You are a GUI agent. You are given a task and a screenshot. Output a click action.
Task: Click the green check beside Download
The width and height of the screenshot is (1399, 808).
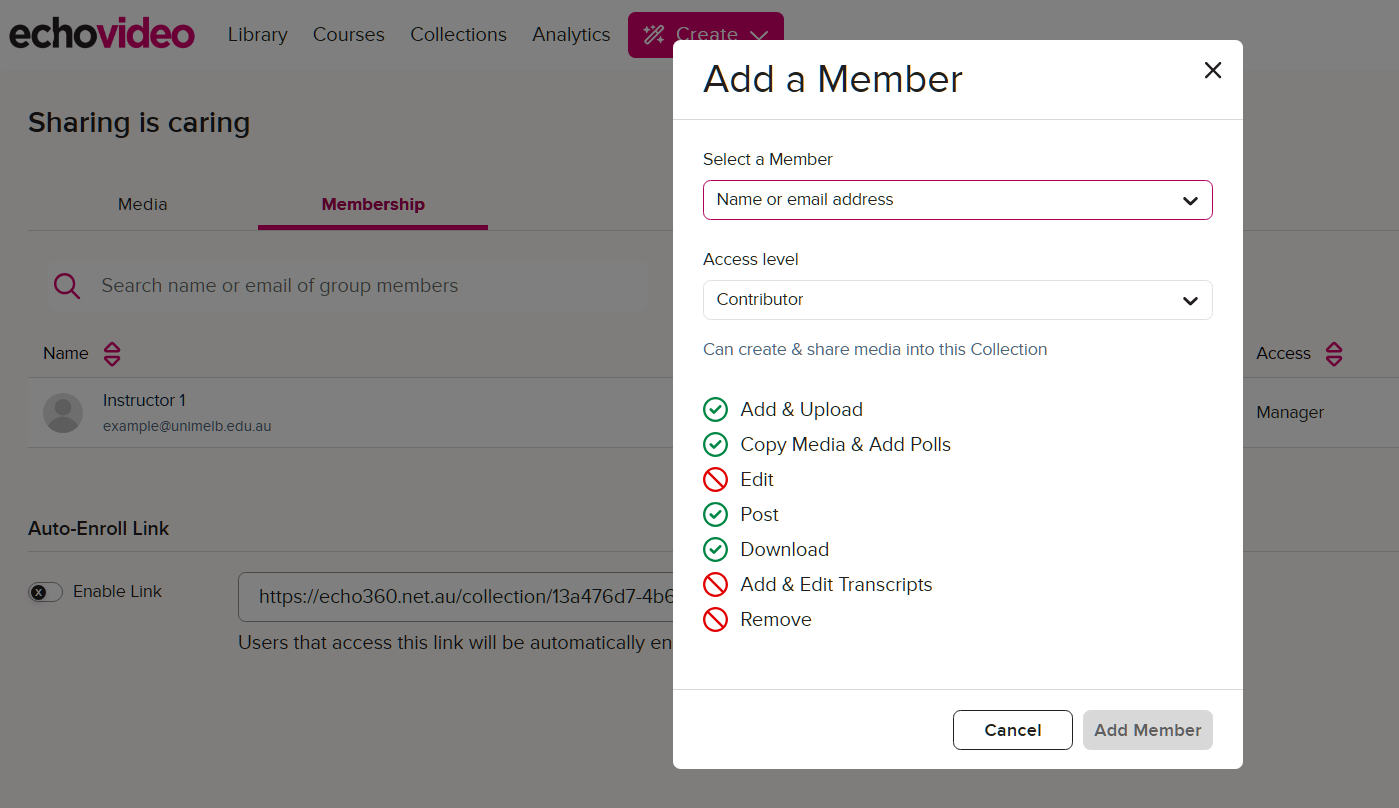tap(715, 550)
